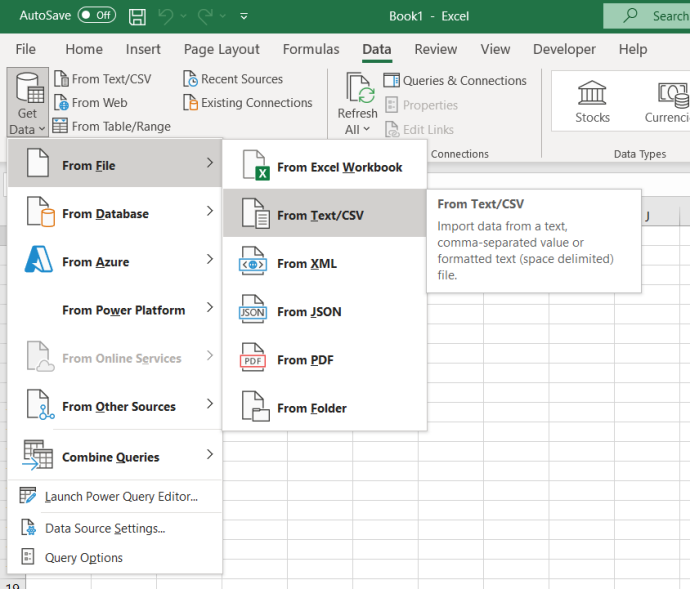Click the From Online Services cloud icon
Viewport: 690px width, 589px height.
tap(40, 357)
